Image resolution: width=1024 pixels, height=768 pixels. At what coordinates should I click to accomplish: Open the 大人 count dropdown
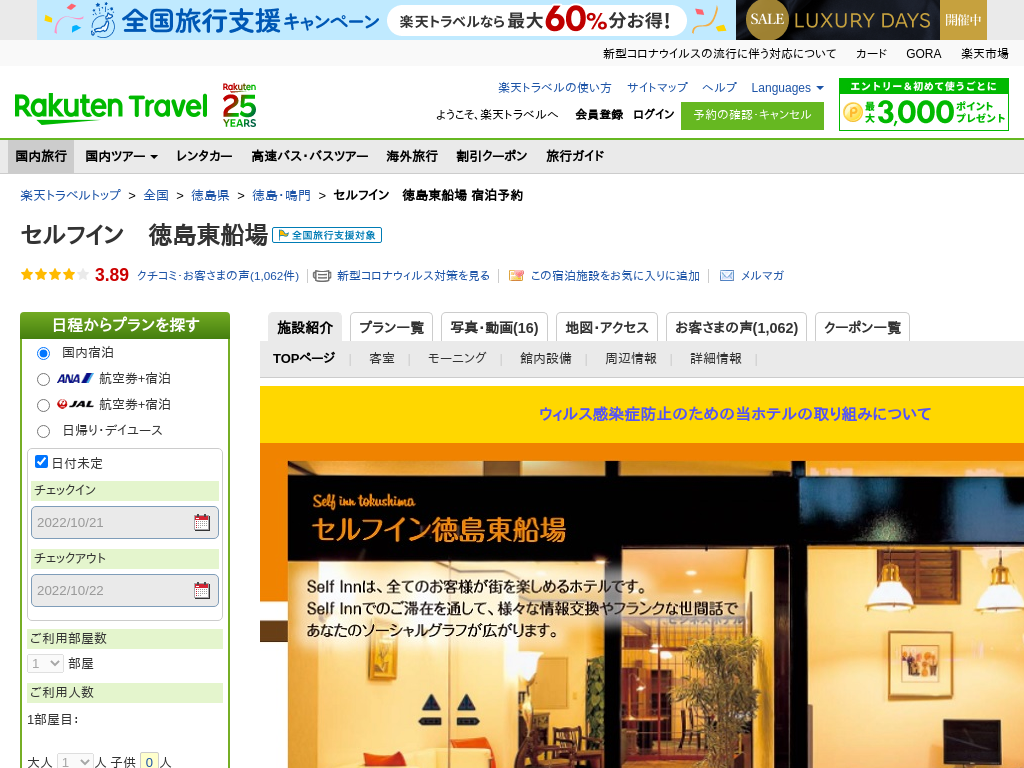[x=75, y=762]
